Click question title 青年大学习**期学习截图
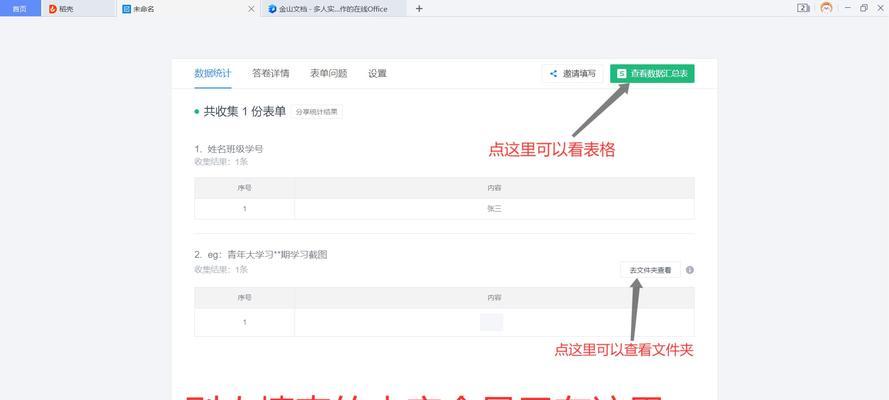889x400 pixels. coord(278,255)
